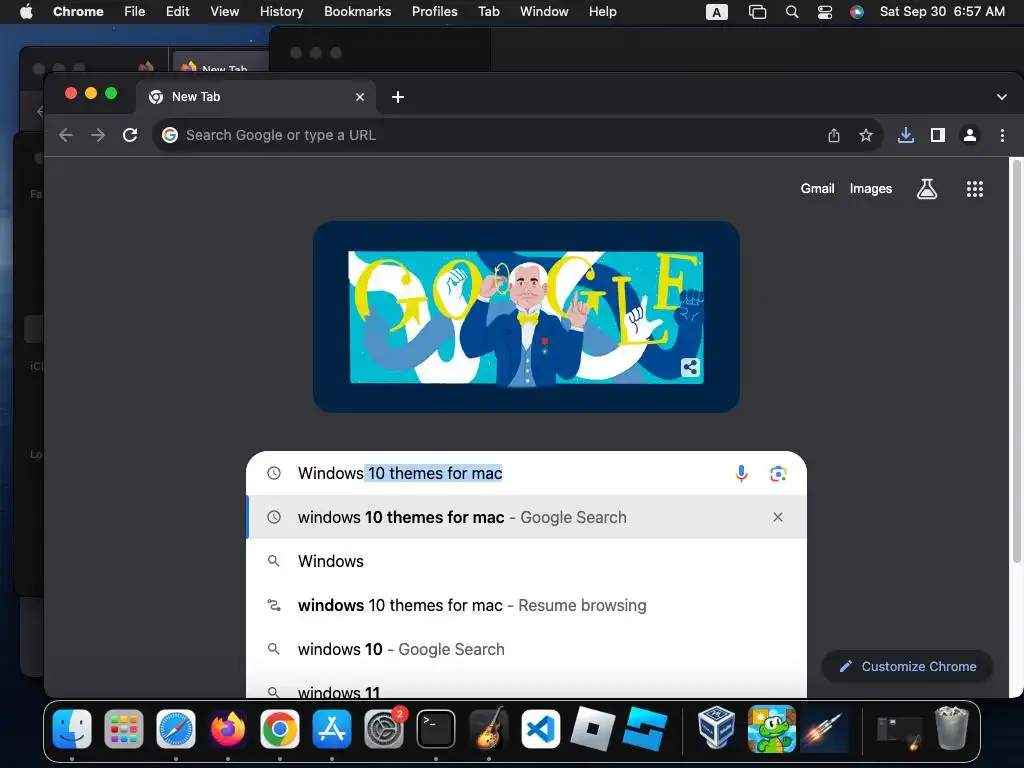Open Siri from the menu bar
Viewport: 1024px width, 768px height.
coord(857,12)
